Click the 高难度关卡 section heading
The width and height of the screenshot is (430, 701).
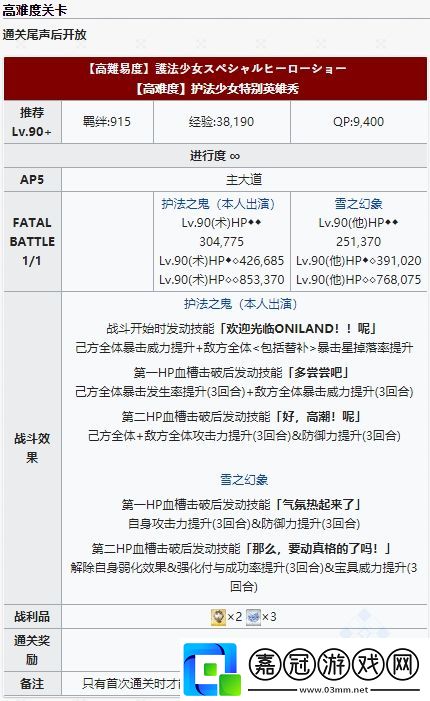point(34,9)
